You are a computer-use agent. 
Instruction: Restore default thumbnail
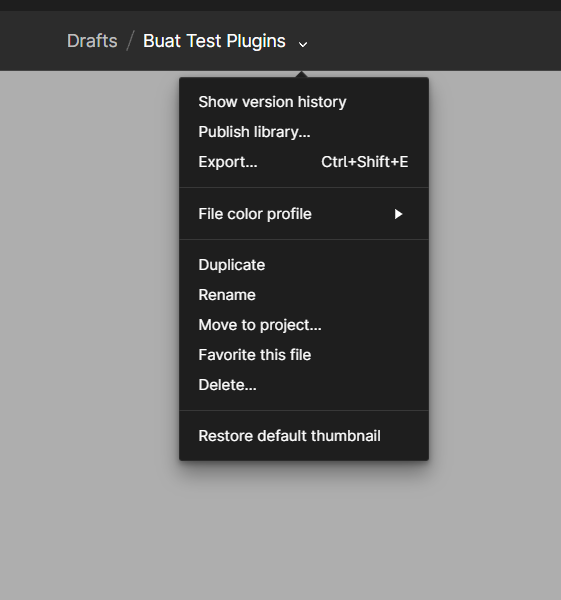(304, 436)
